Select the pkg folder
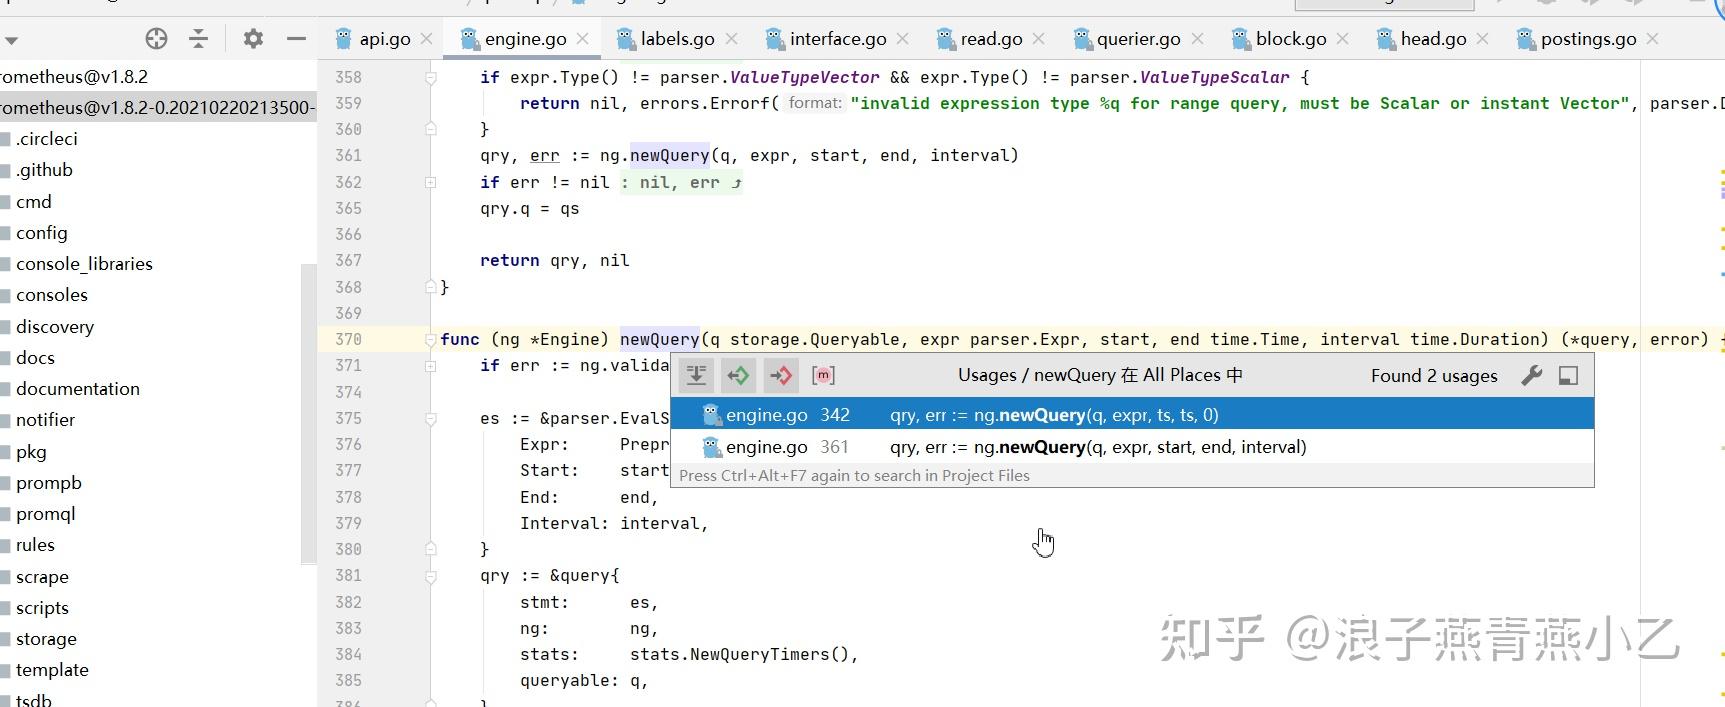1725x707 pixels. pos(31,452)
